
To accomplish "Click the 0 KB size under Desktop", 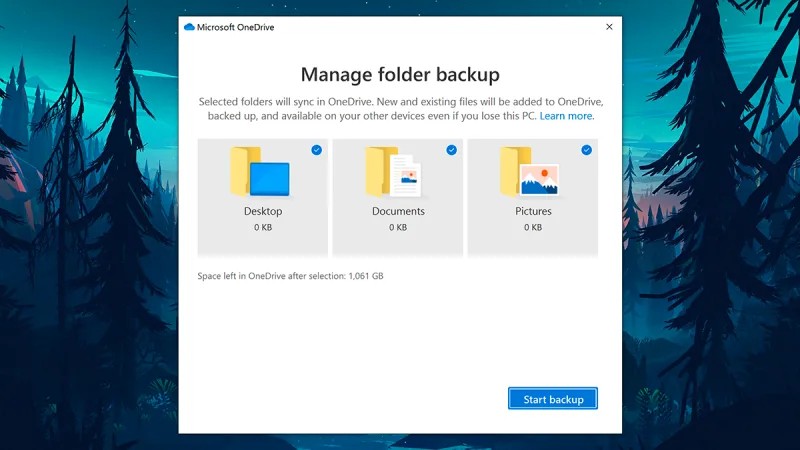I will [263, 228].
